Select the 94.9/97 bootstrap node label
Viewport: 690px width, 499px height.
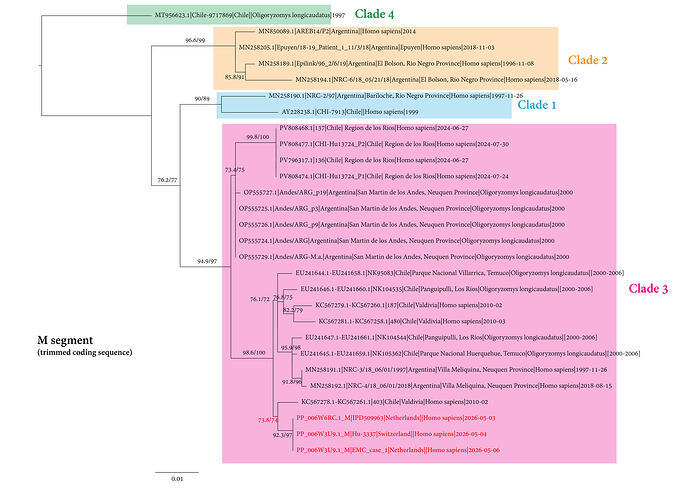coord(207,261)
